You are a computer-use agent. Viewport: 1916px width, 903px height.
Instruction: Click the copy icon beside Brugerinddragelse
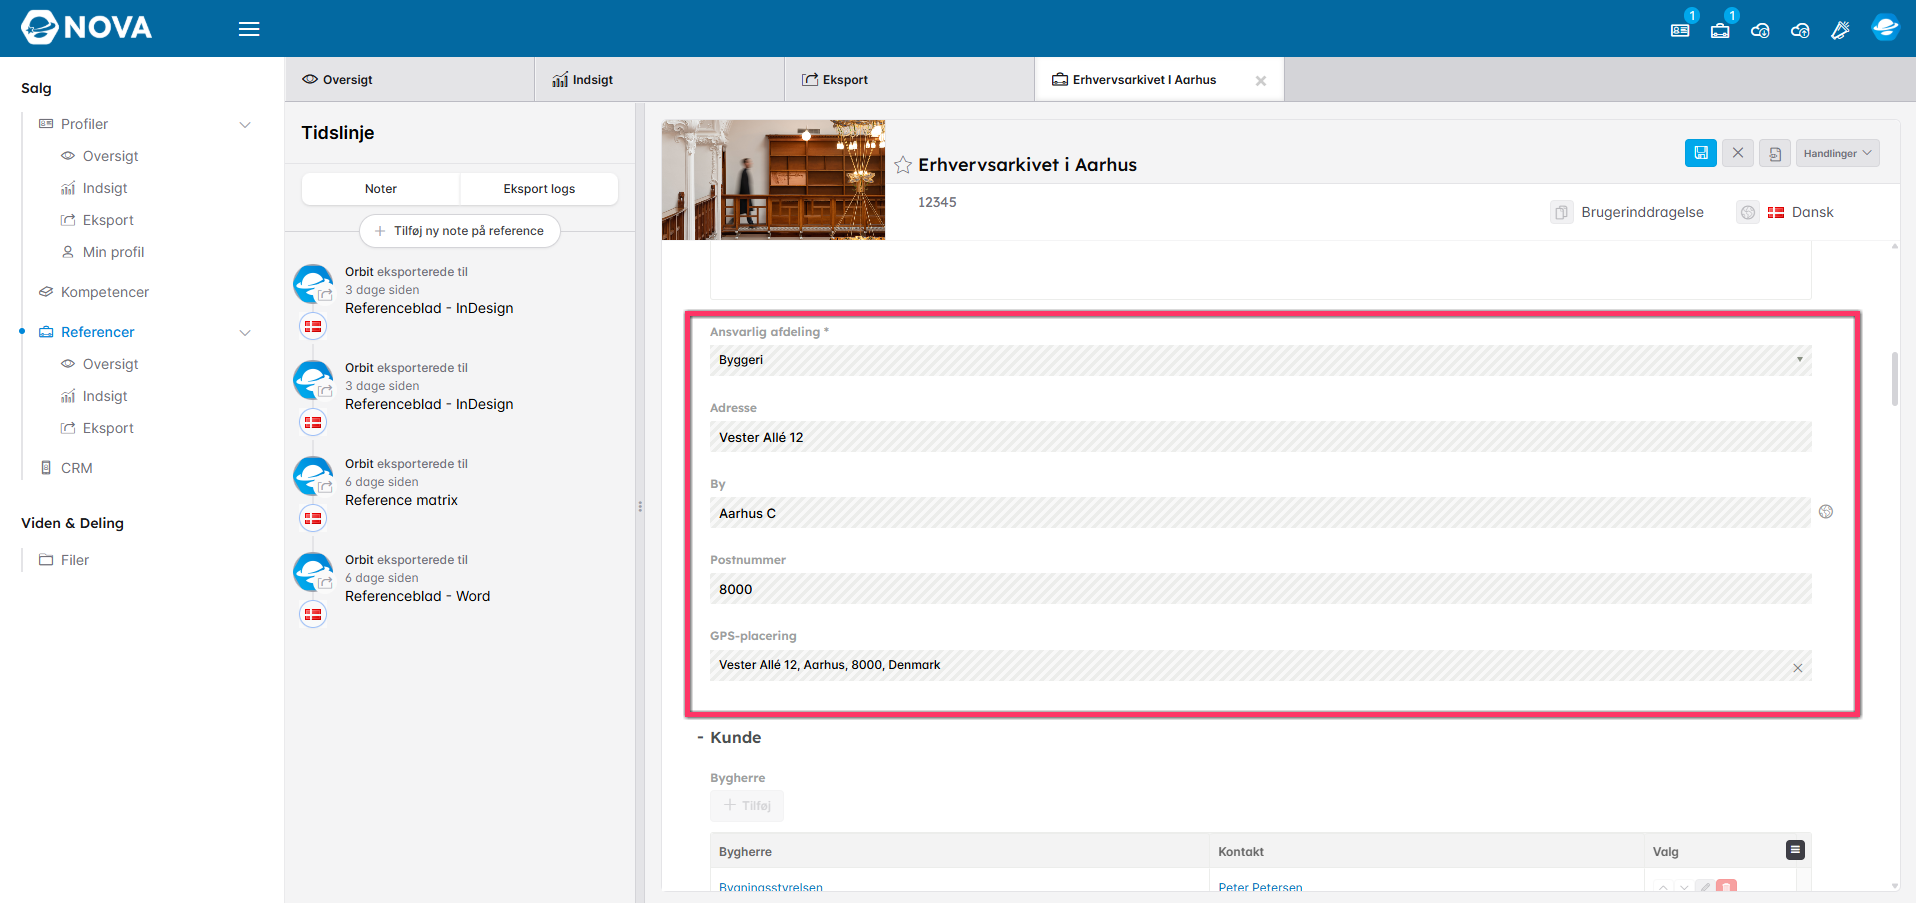[x=1561, y=212]
